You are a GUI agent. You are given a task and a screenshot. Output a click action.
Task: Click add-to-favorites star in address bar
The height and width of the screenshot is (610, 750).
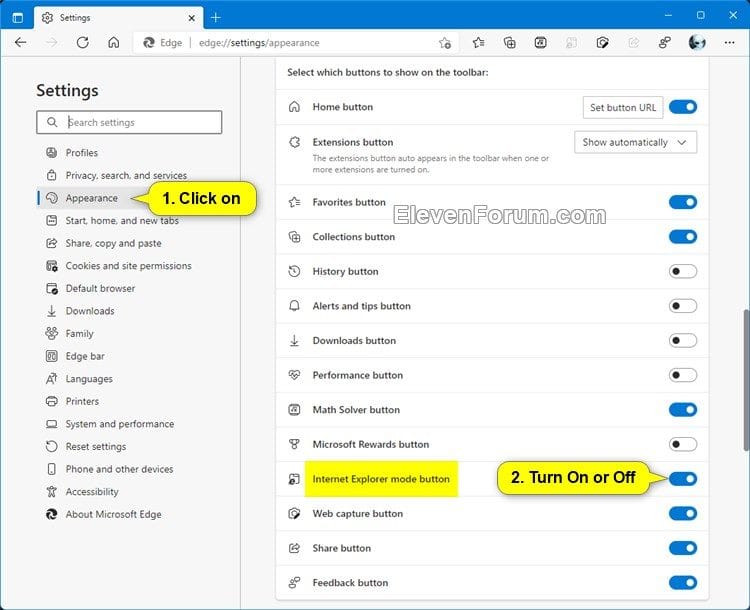tap(445, 43)
